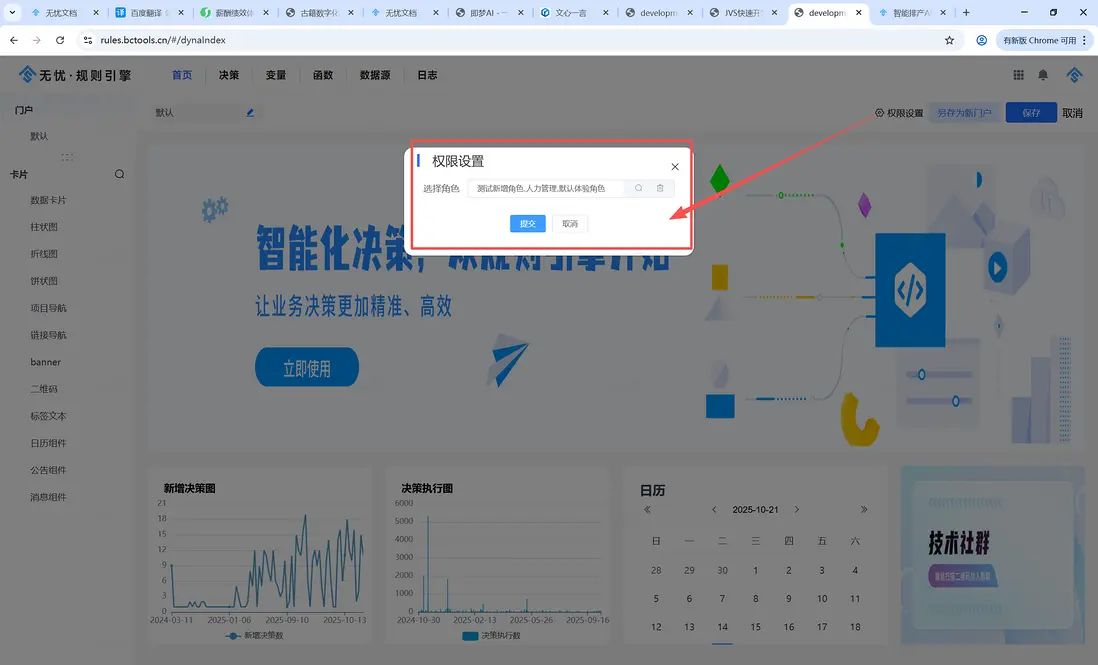Screen dimensions: 1098x665
Task: Click the apps grid icon in the header
Action: [x=1018, y=74]
